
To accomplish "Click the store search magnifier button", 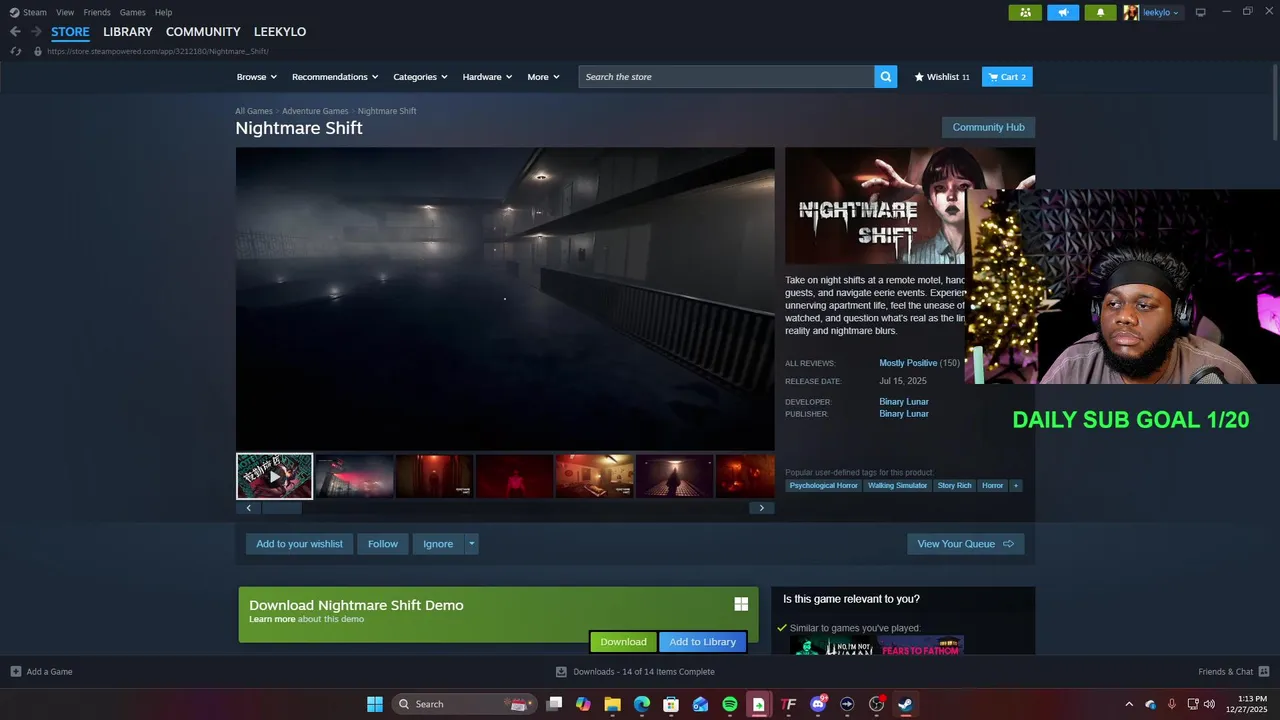I will (x=885, y=77).
